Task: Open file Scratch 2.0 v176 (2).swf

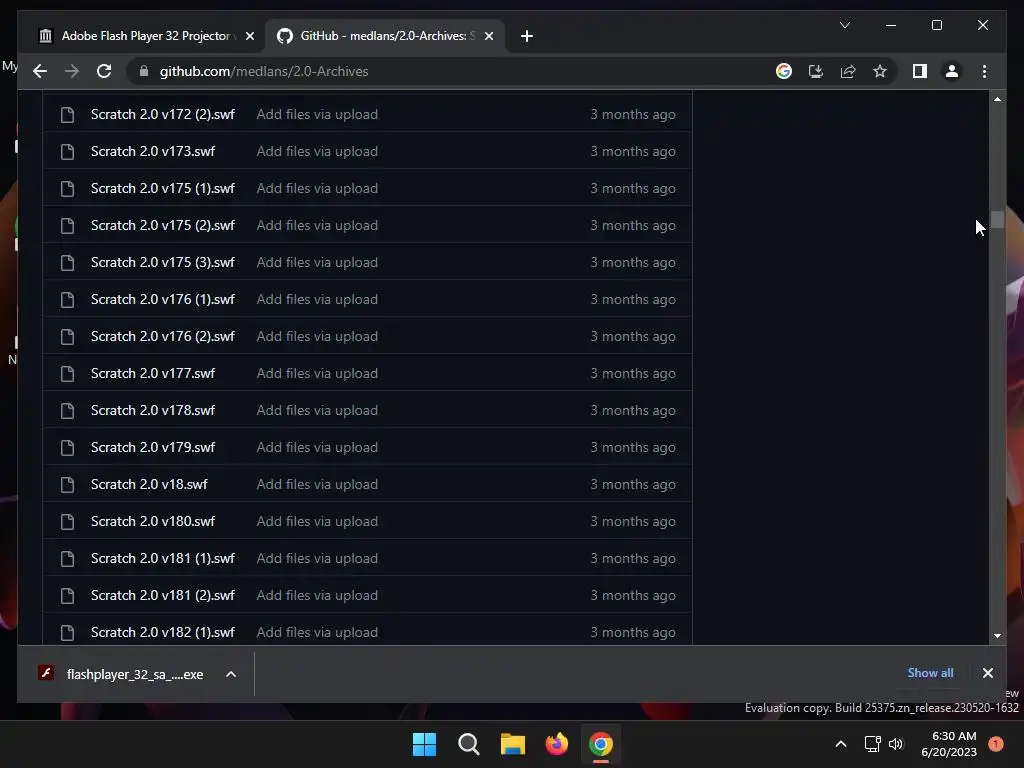Action: click(x=163, y=336)
